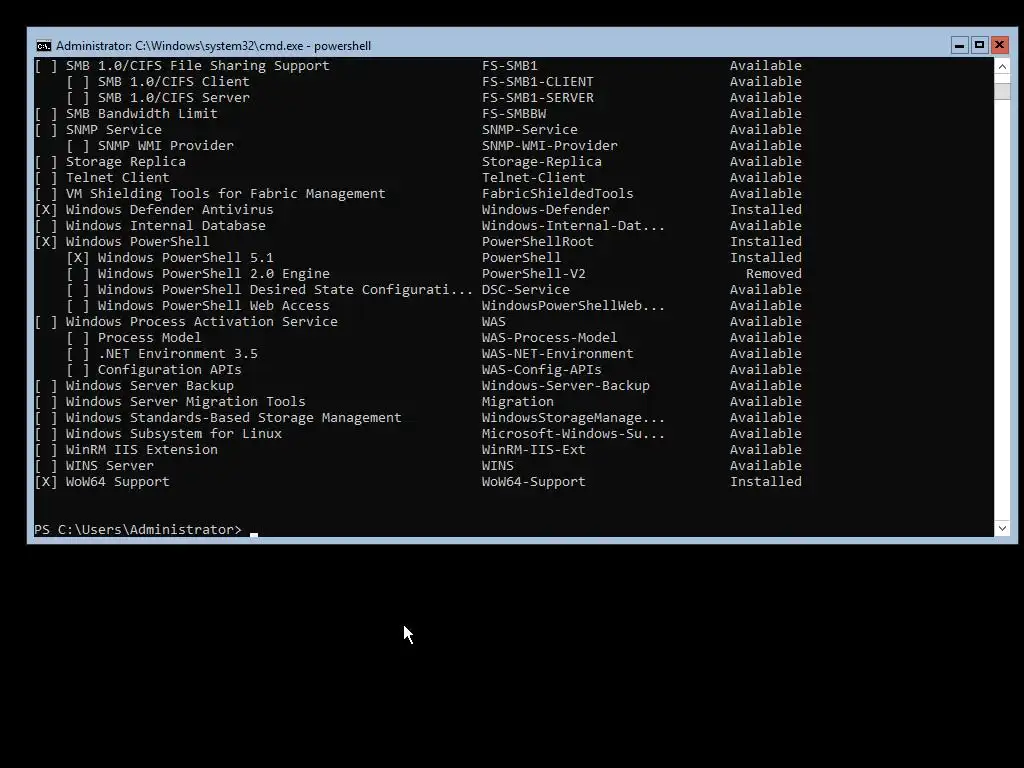The height and width of the screenshot is (768, 1024).
Task: Click the 'WAS-Process-Model' identifier
Action: coord(550,338)
